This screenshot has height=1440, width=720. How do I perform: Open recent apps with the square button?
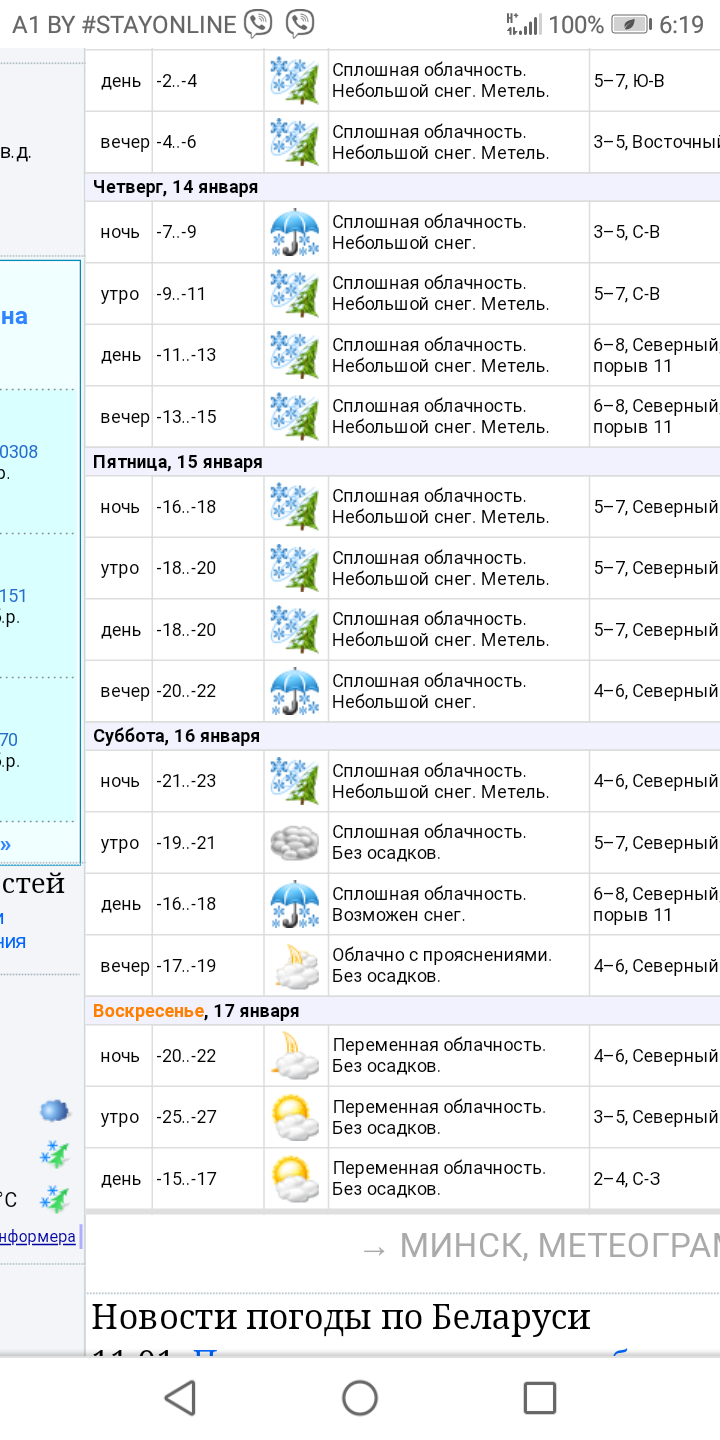[x=539, y=1397]
